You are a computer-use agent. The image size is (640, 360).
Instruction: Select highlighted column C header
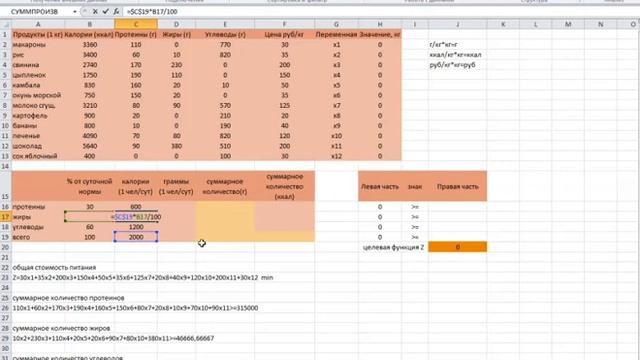click(136, 24)
